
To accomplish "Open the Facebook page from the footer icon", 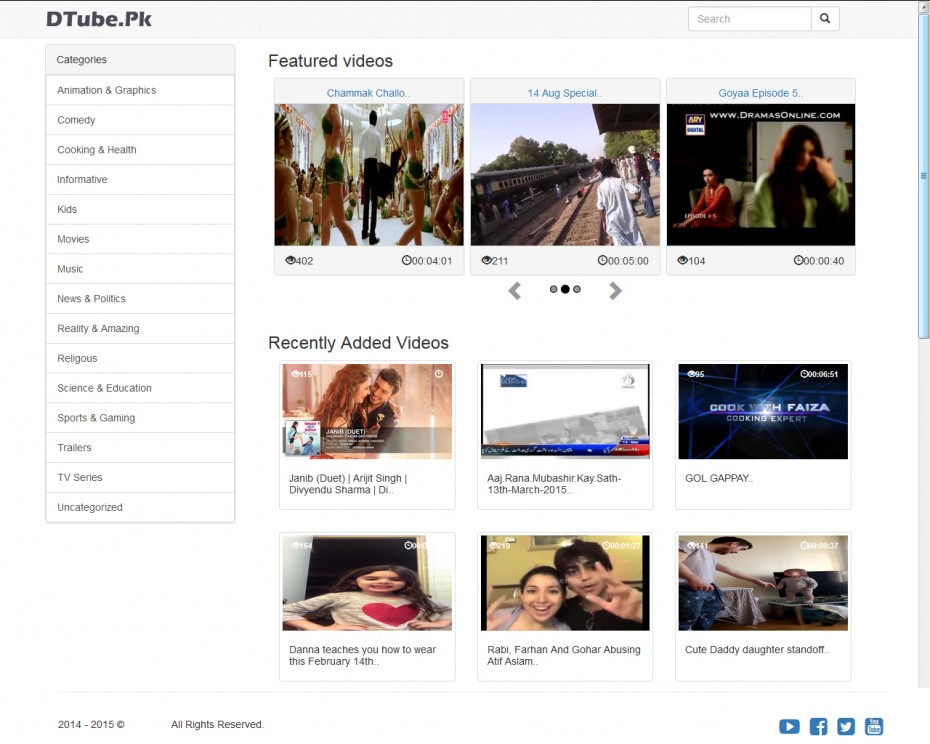I will [x=817, y=726].
